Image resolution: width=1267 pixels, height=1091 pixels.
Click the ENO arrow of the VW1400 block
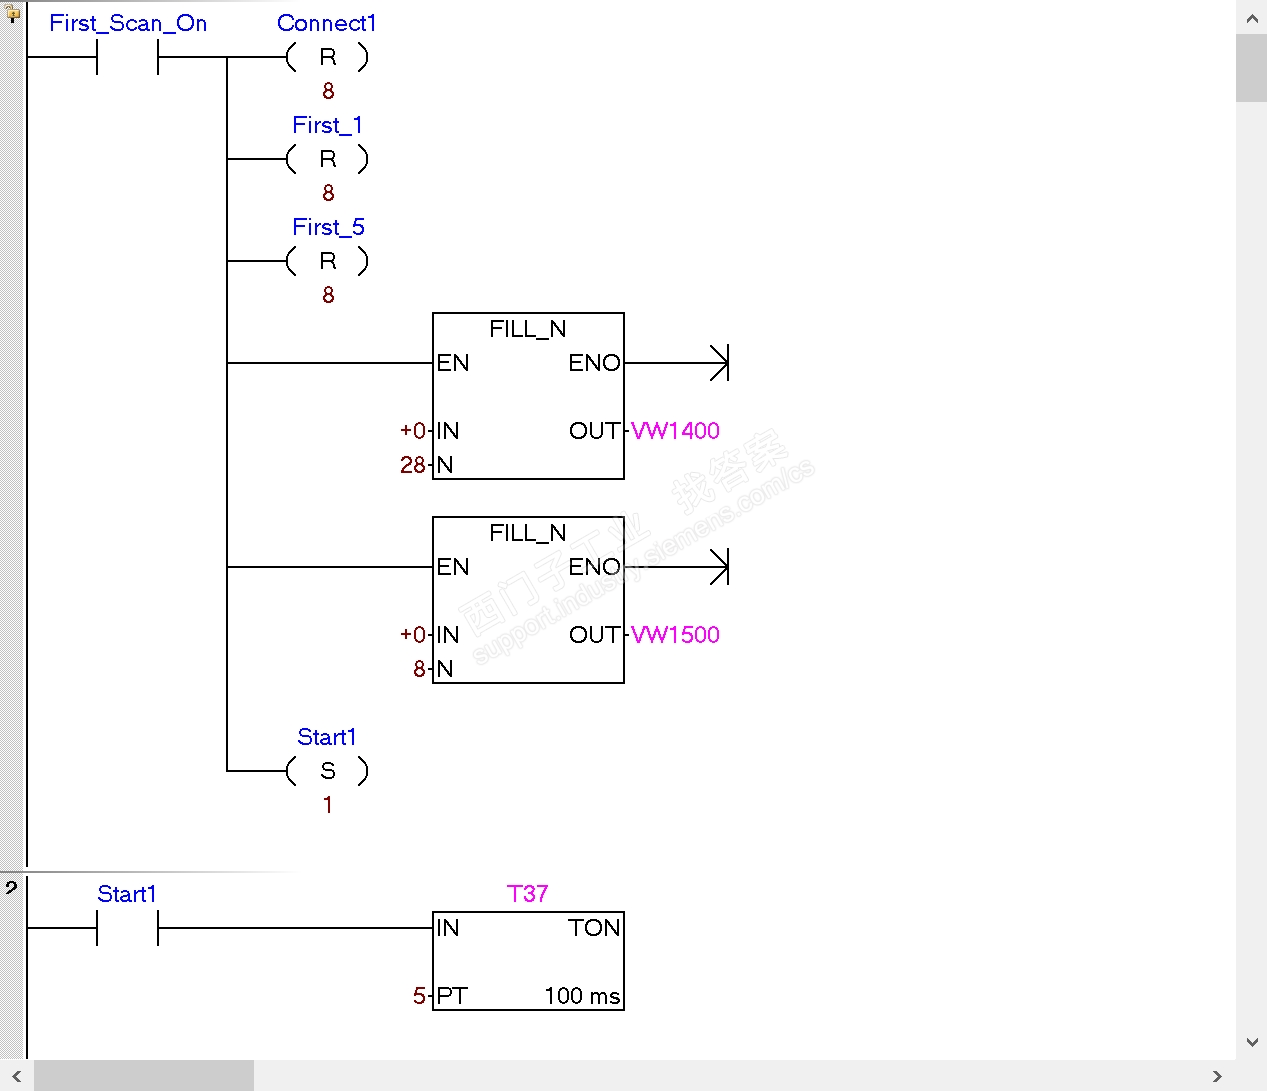pos(719,363)
